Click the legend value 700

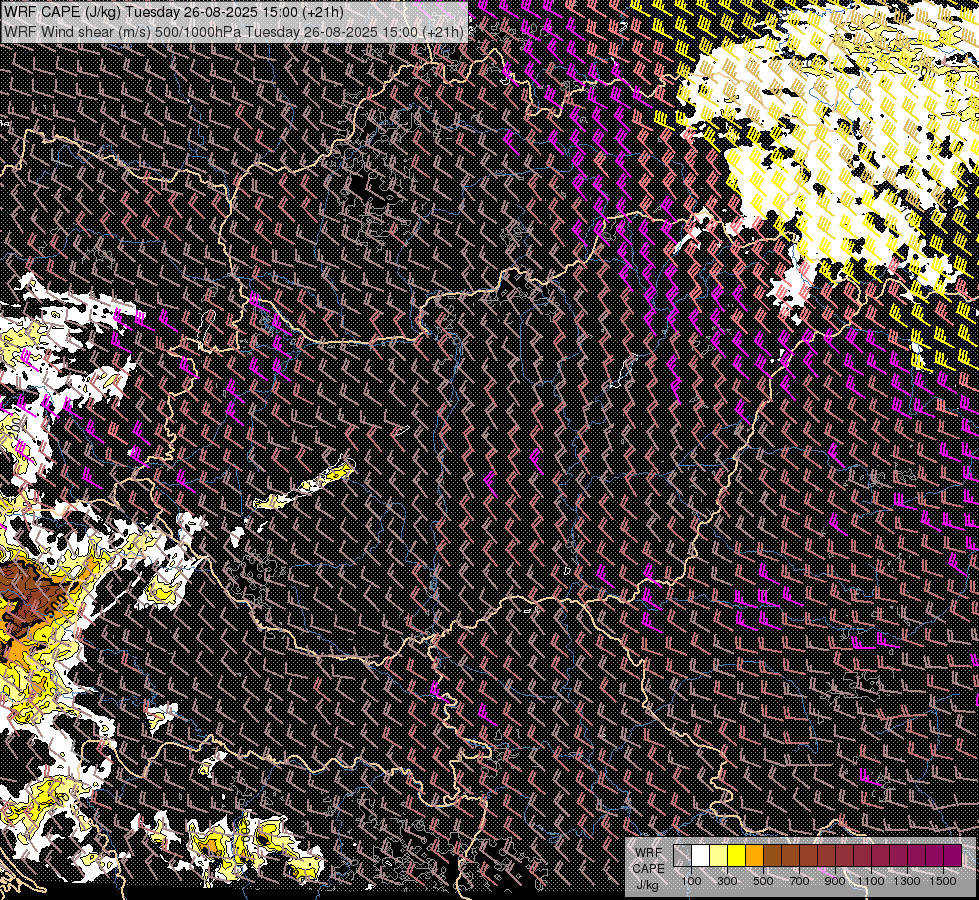point(799,881)
